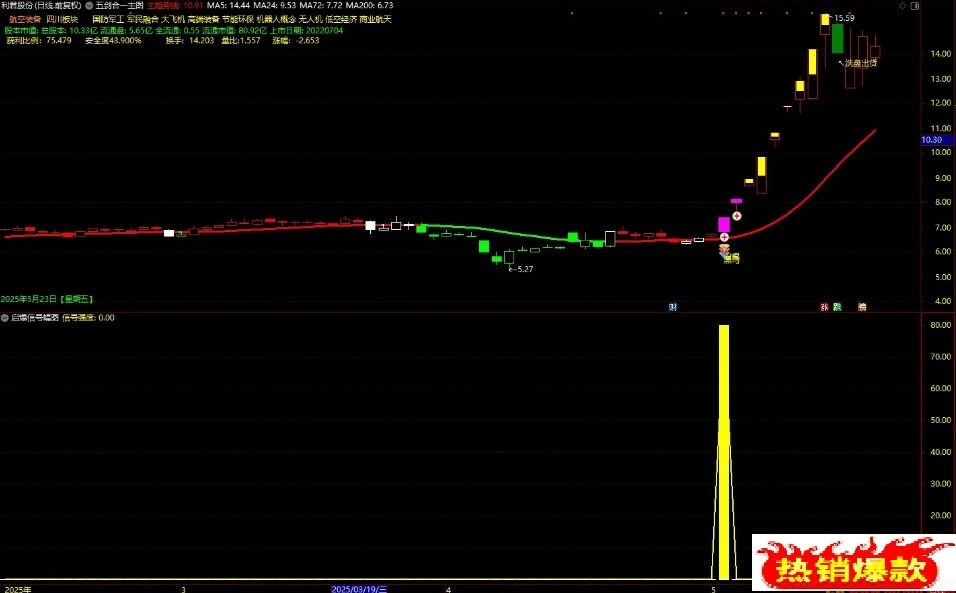
Task: Click the MA5: 14.44 value
Action: point(229,6)
